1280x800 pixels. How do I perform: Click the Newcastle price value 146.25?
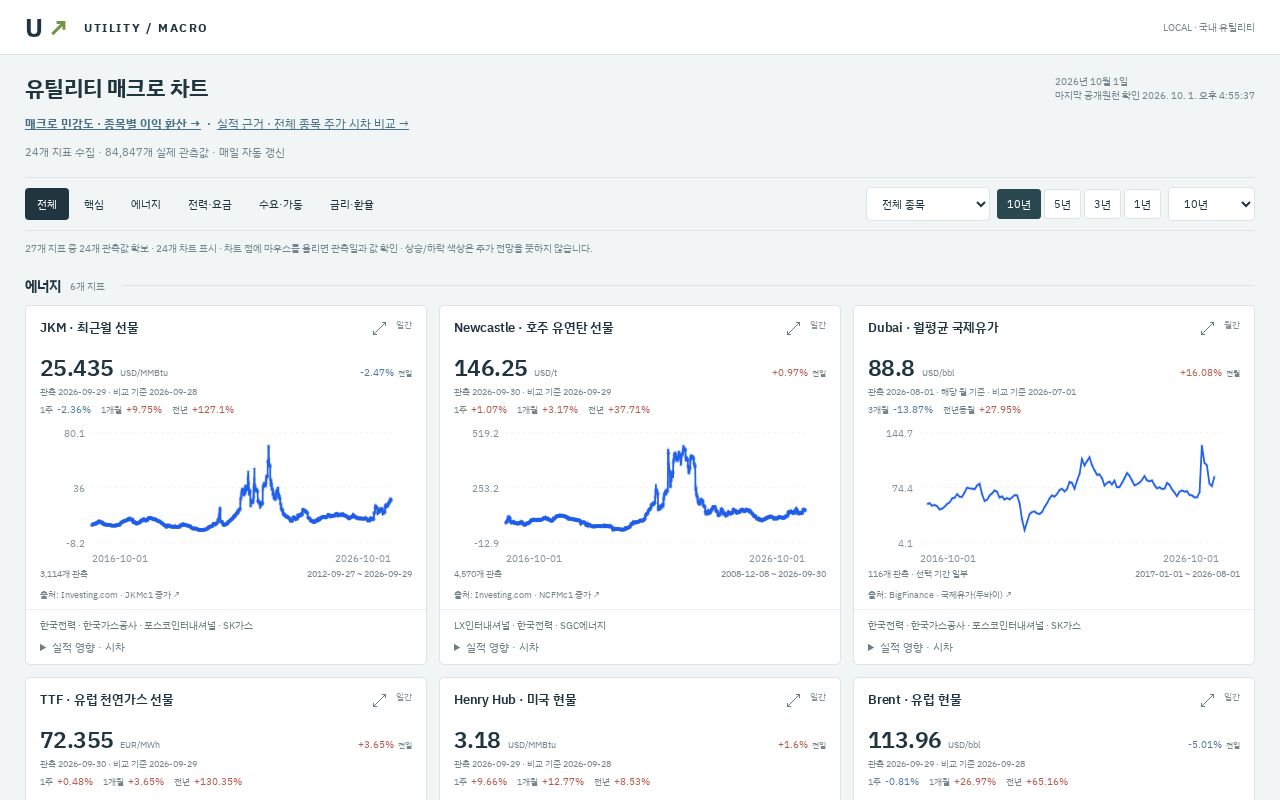(491, 368)
